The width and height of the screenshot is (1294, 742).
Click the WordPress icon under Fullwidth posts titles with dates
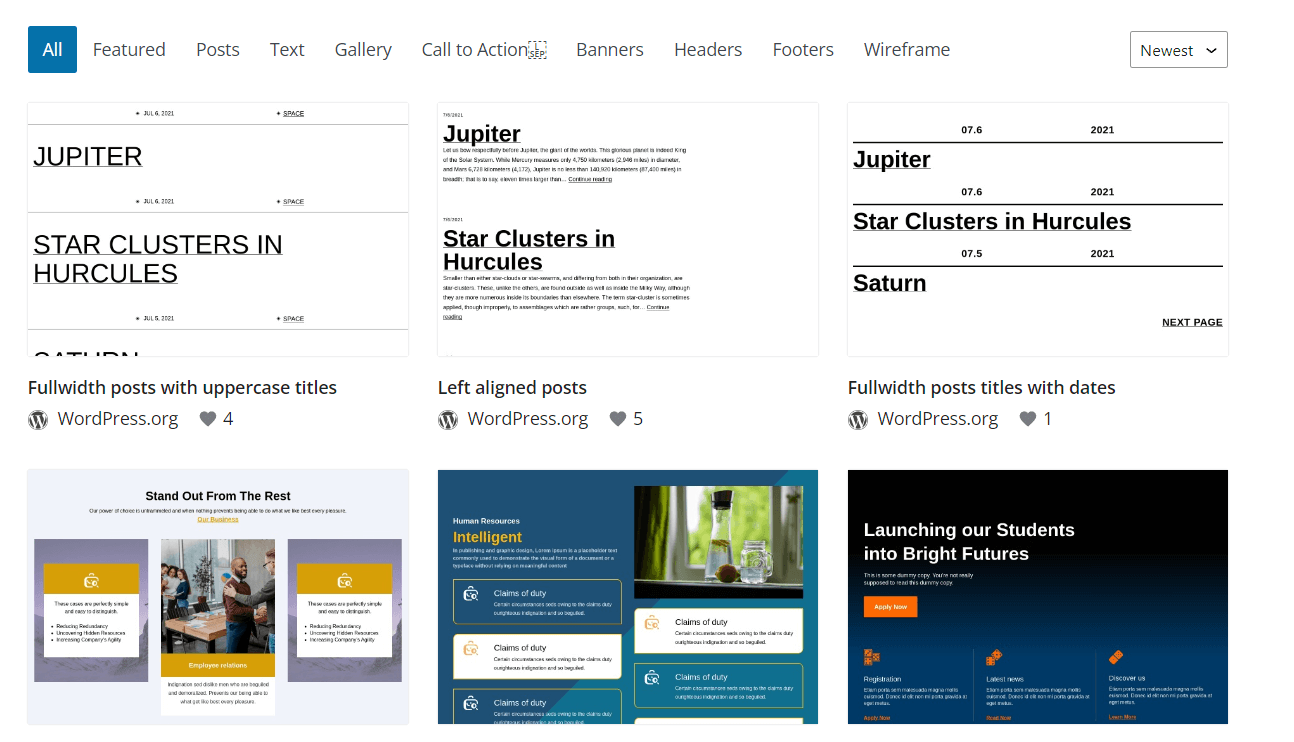857,418
